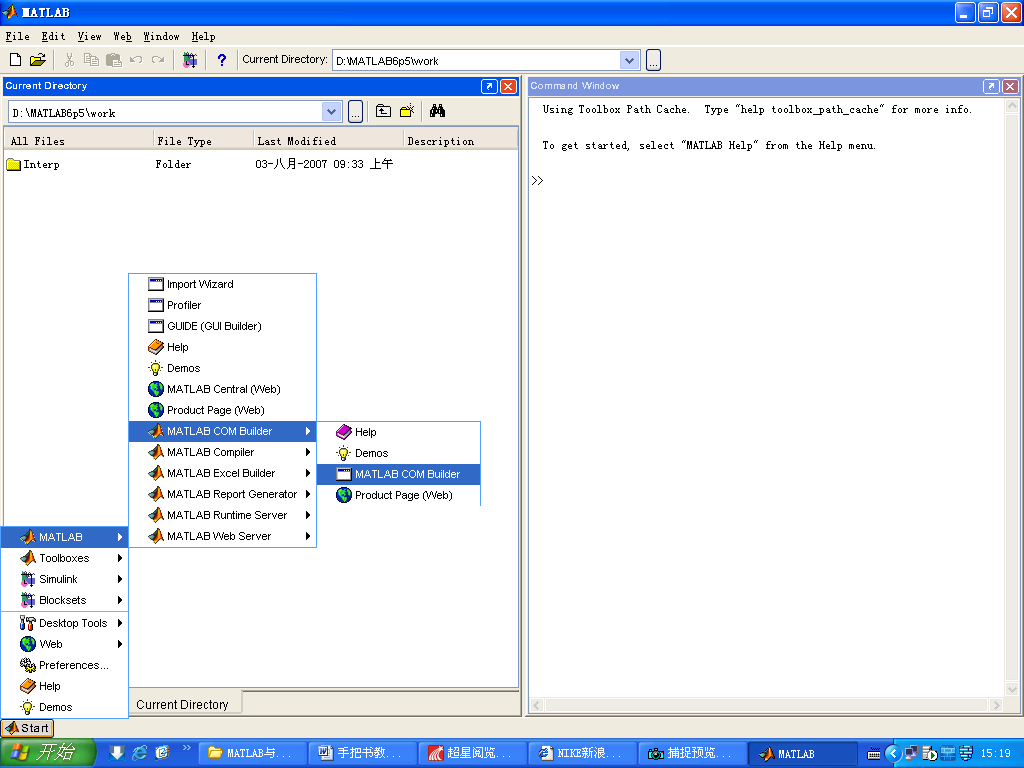Image resolution: width=1024 pixels, height=768 pixels.
Task: Expand the MATLAB COM Builder submenu item
Action: tap(223, 431)
